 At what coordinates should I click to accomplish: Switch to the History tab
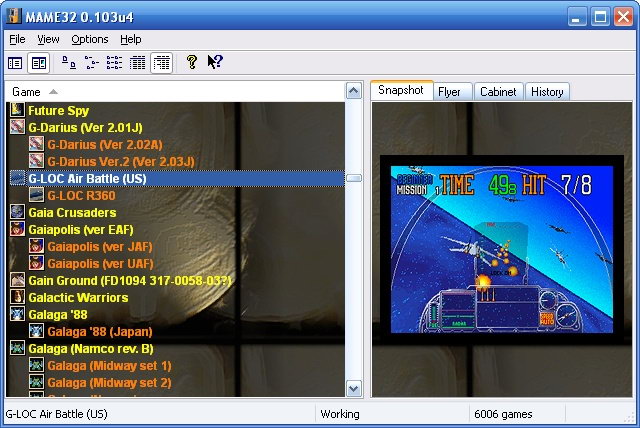point(547,92)
